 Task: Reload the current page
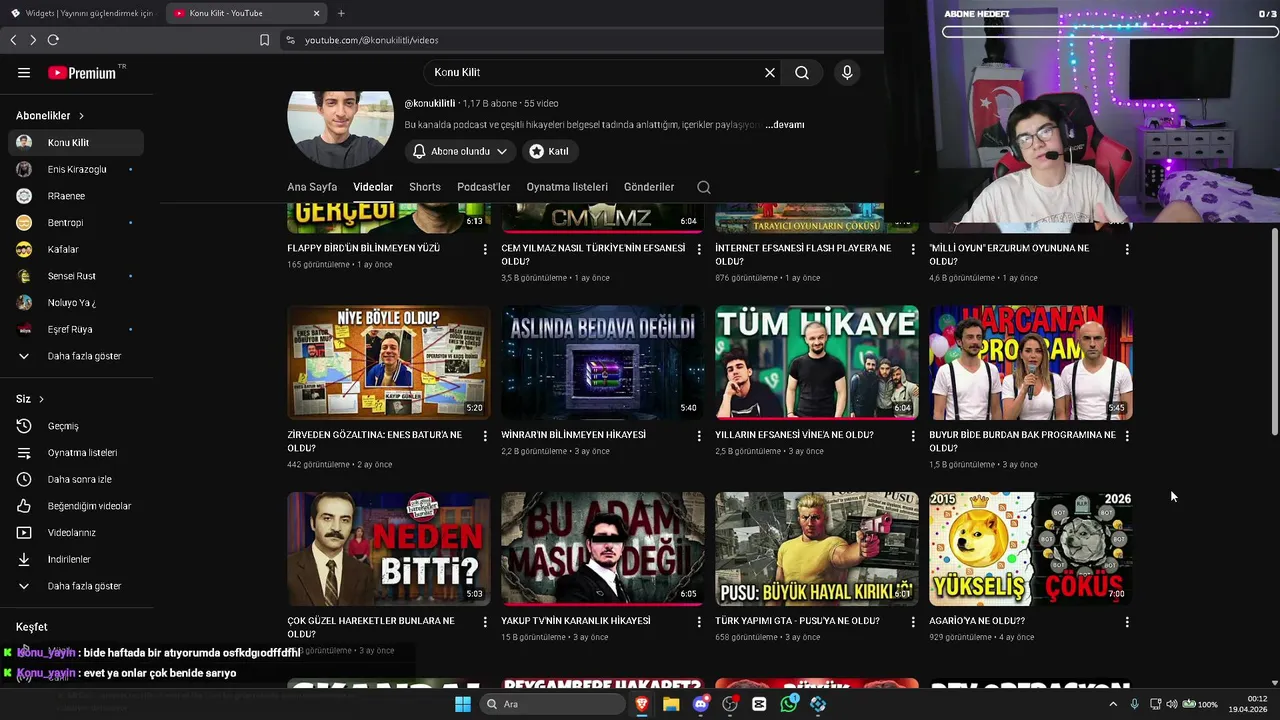[53, 40]
